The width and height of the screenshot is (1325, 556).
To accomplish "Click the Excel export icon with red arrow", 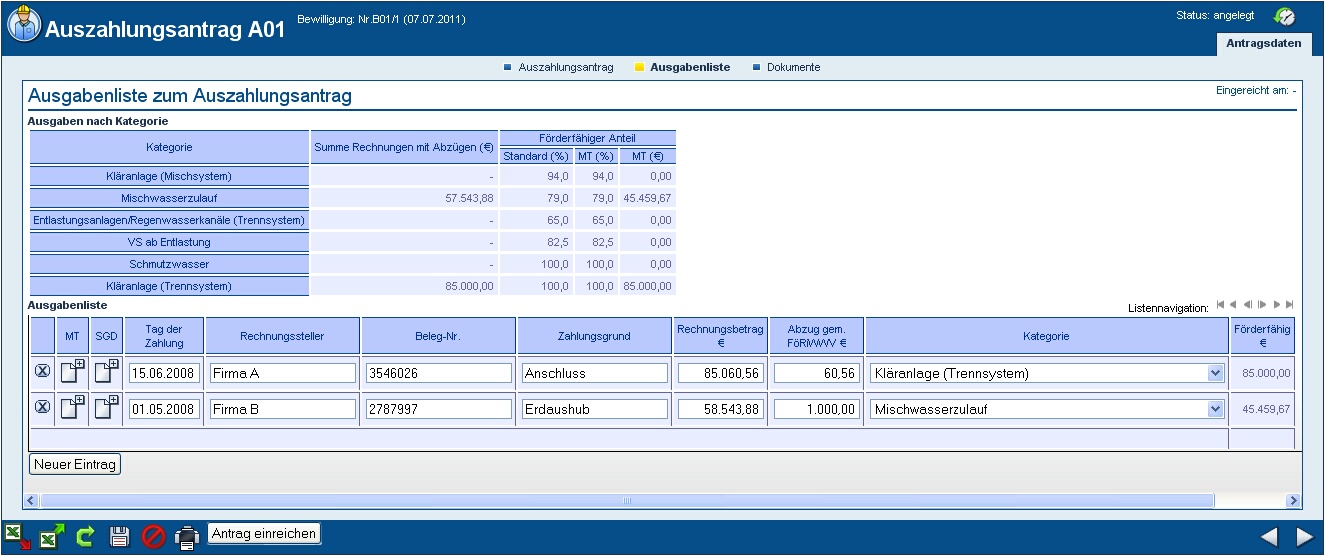I will click(x=18, y=536).
